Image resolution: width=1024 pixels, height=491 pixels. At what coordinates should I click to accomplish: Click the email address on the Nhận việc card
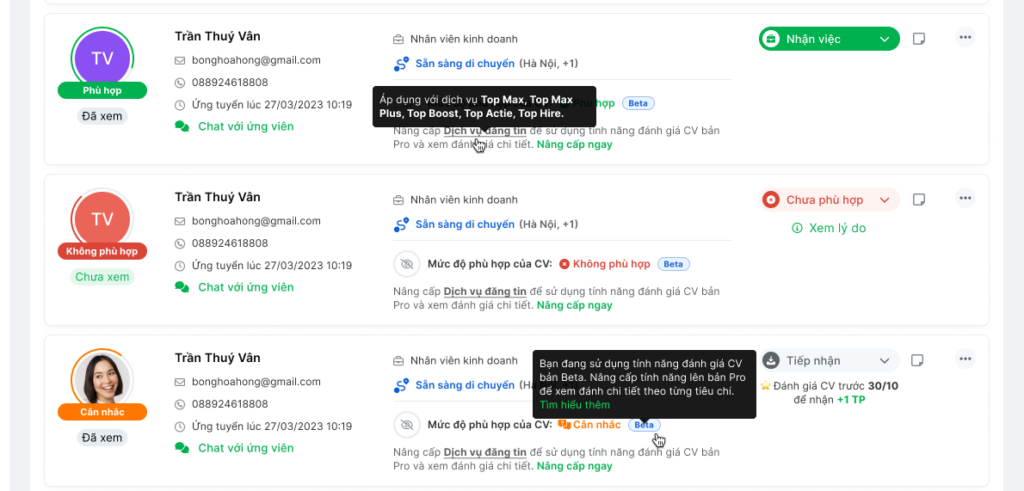click(256, 60)
